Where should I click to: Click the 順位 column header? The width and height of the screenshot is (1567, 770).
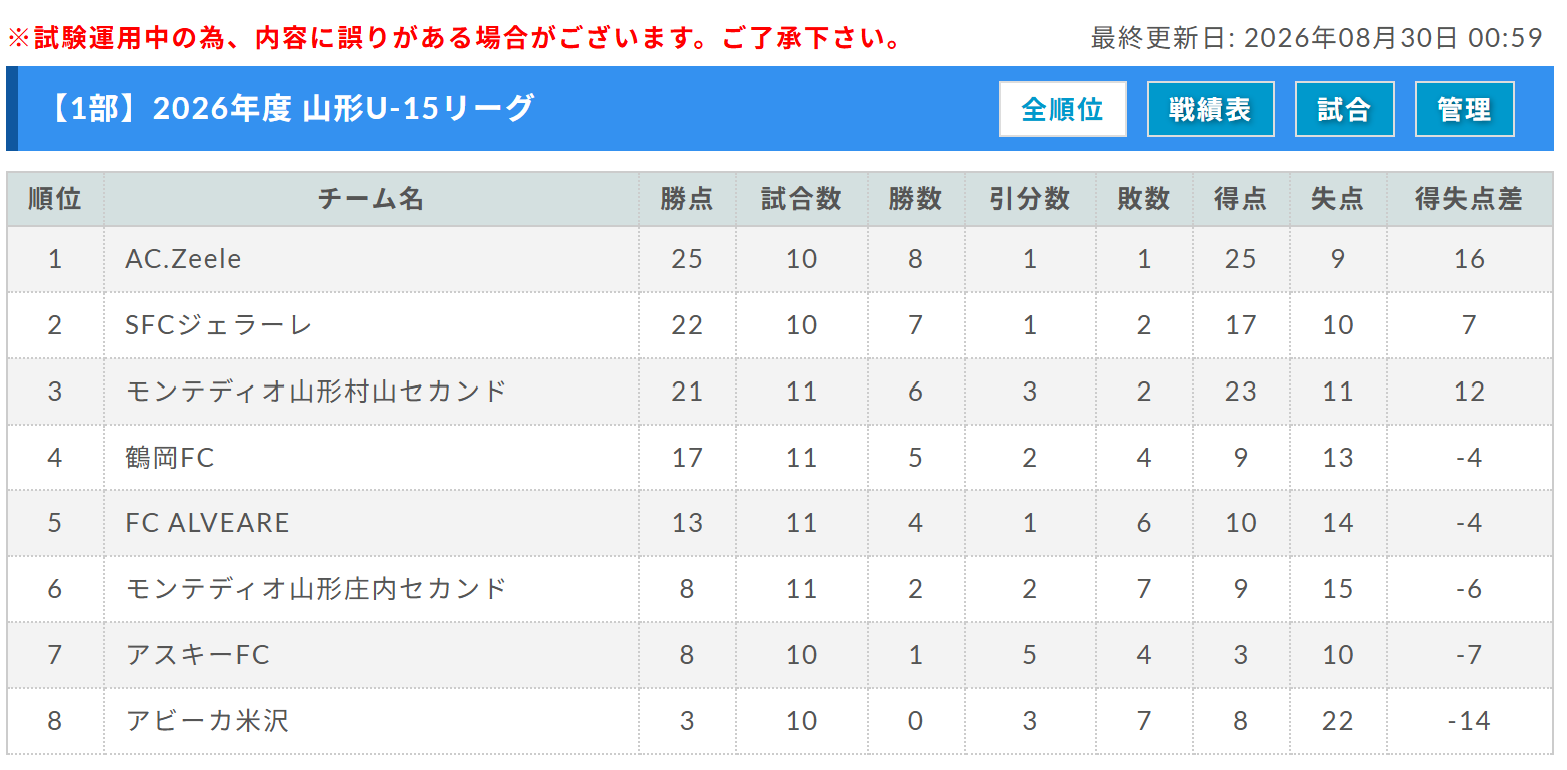pyautogui.click(x=55, y=199)
